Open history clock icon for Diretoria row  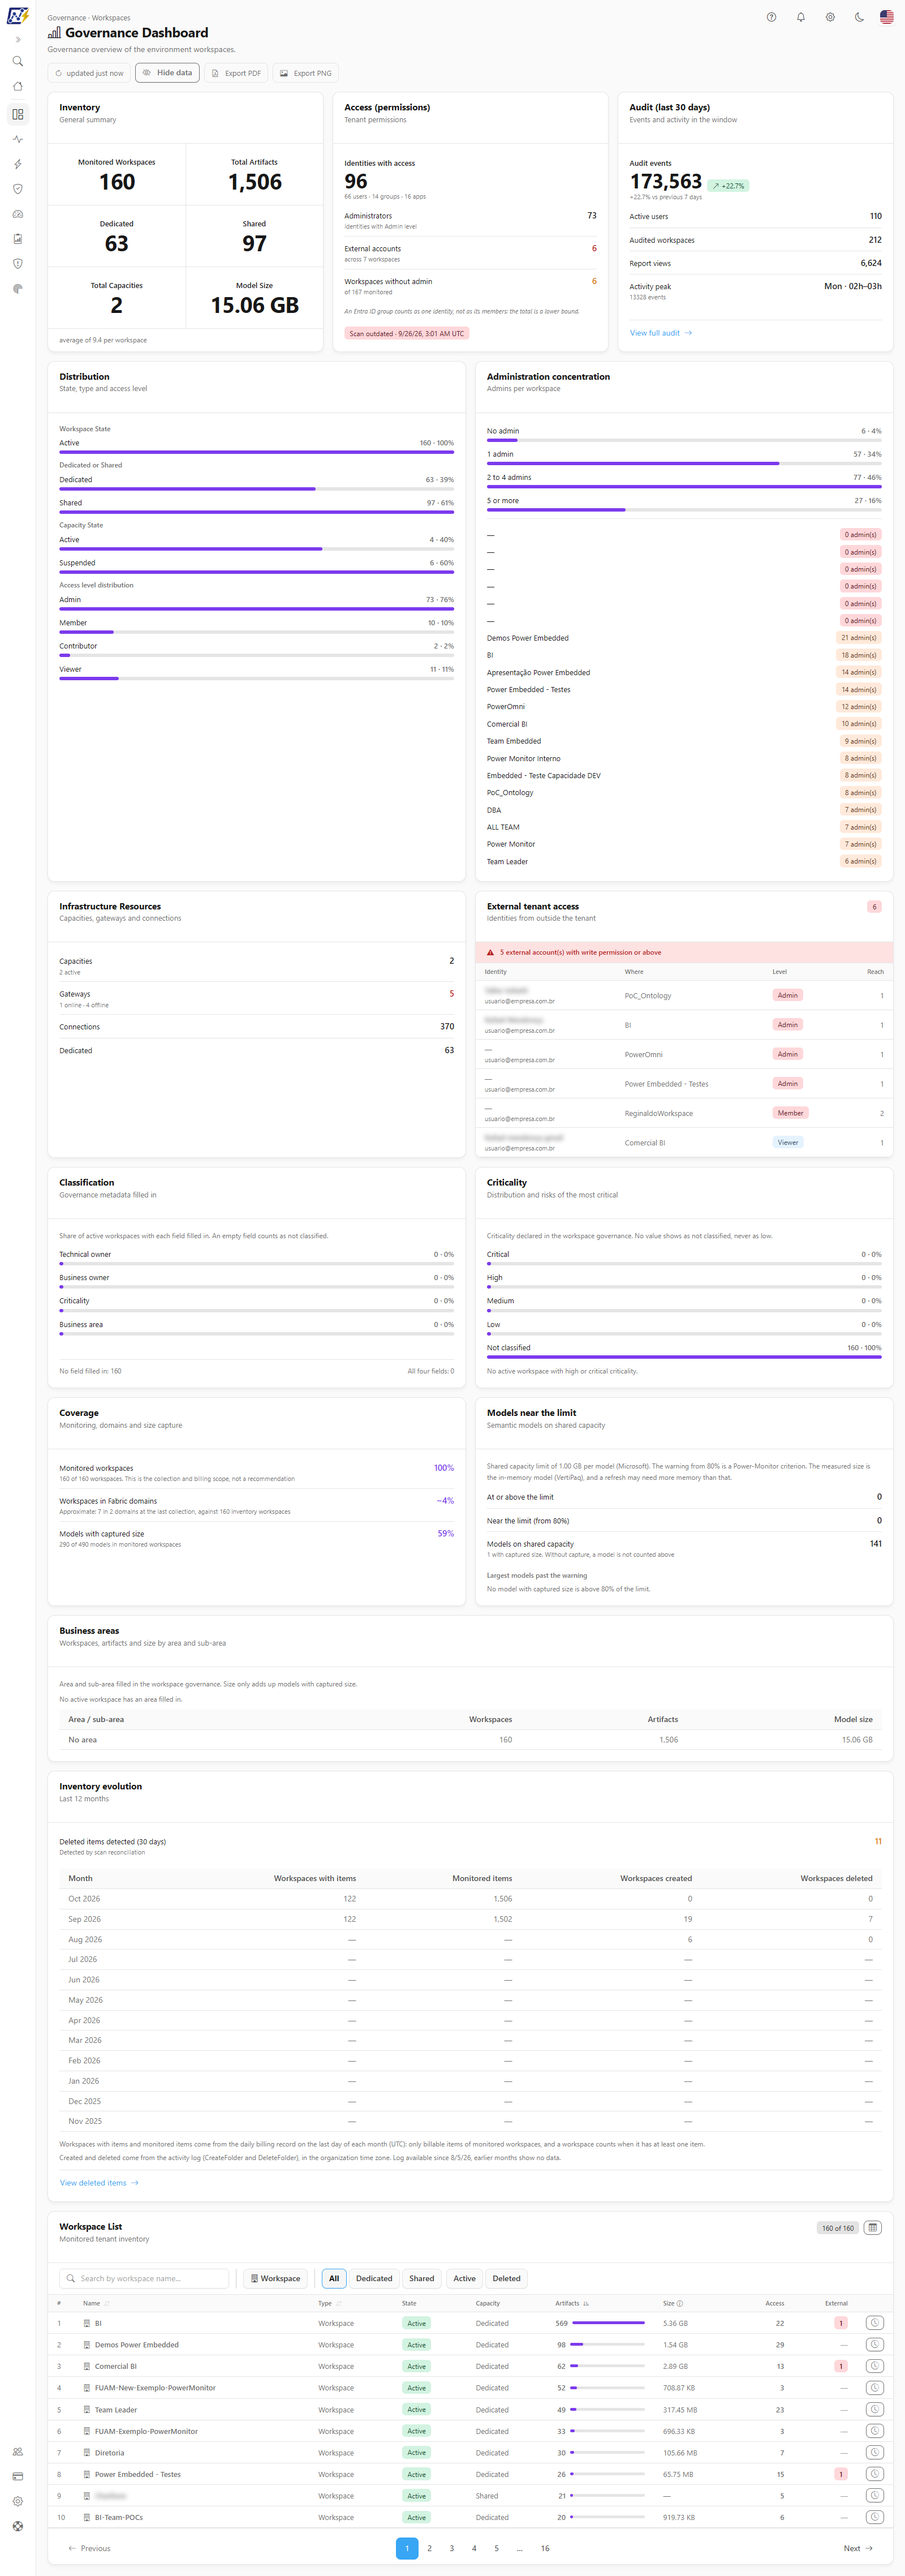pos(874,2452)
